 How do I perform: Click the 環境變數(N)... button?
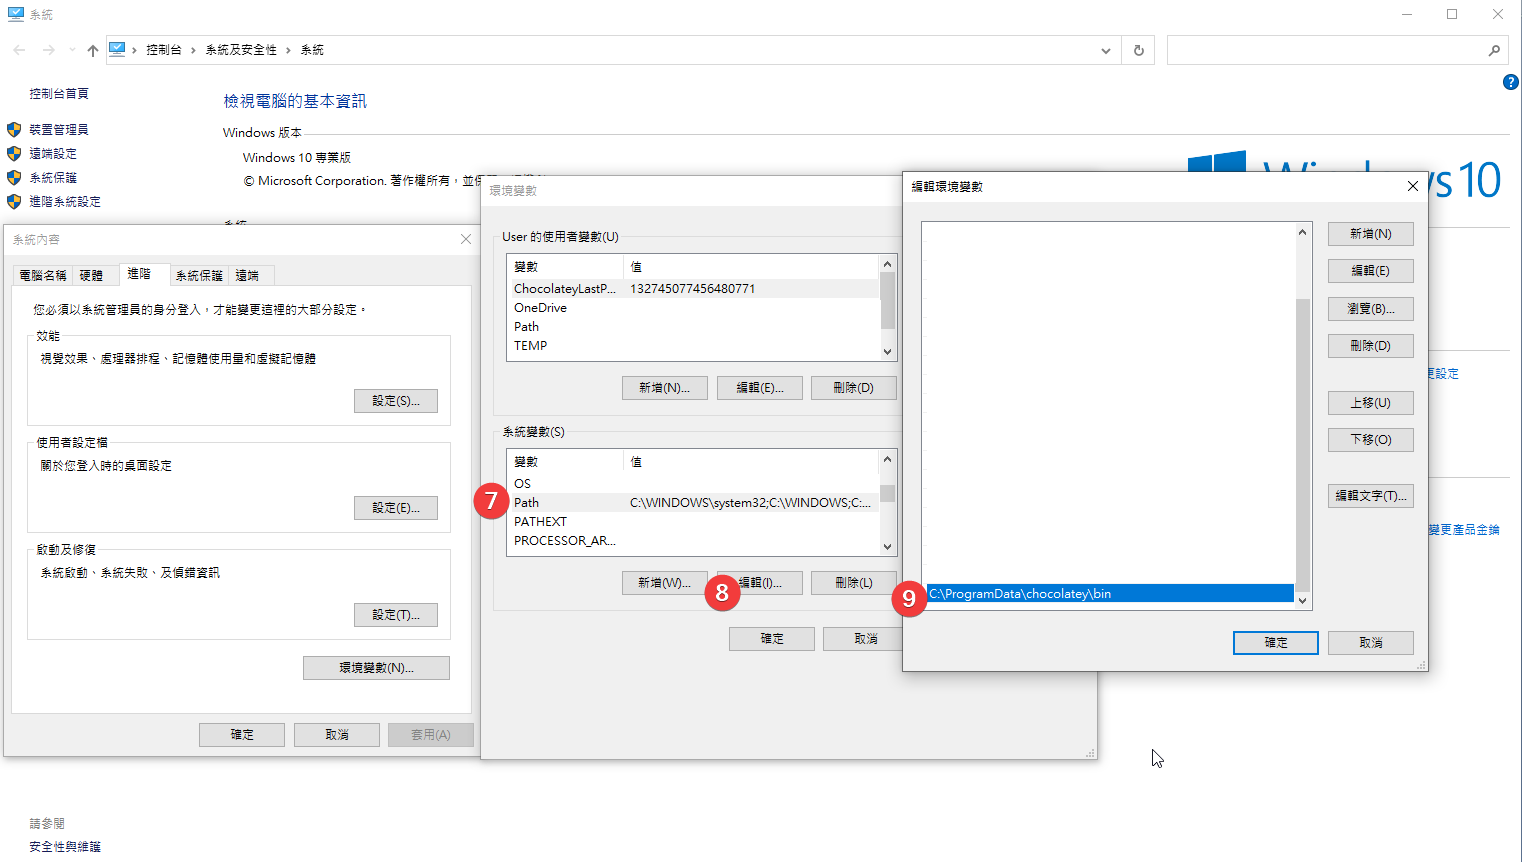376,668
